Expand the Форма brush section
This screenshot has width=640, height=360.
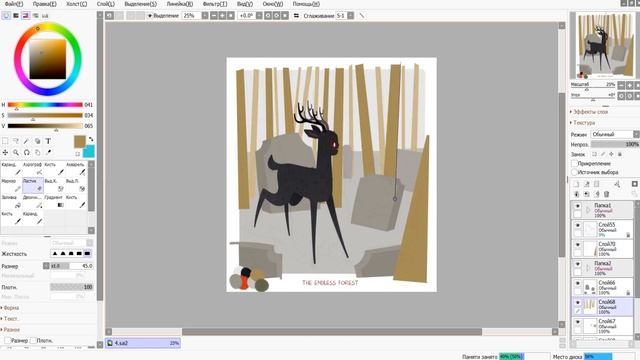10,308
